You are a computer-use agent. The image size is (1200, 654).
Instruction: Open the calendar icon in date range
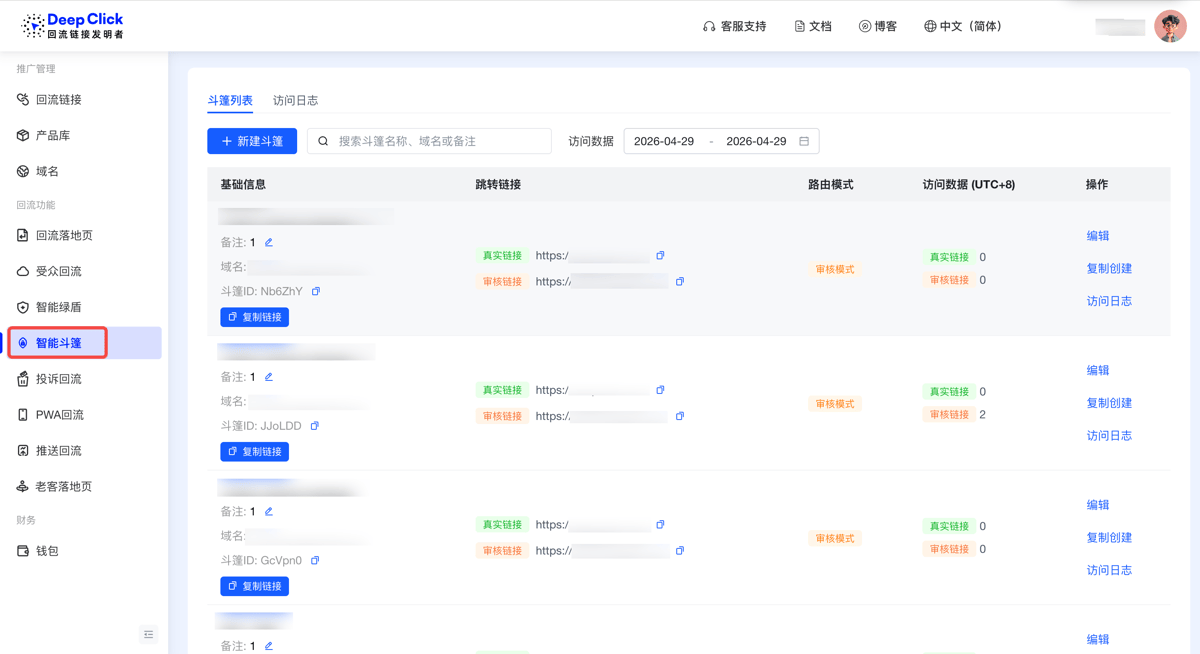804,141
